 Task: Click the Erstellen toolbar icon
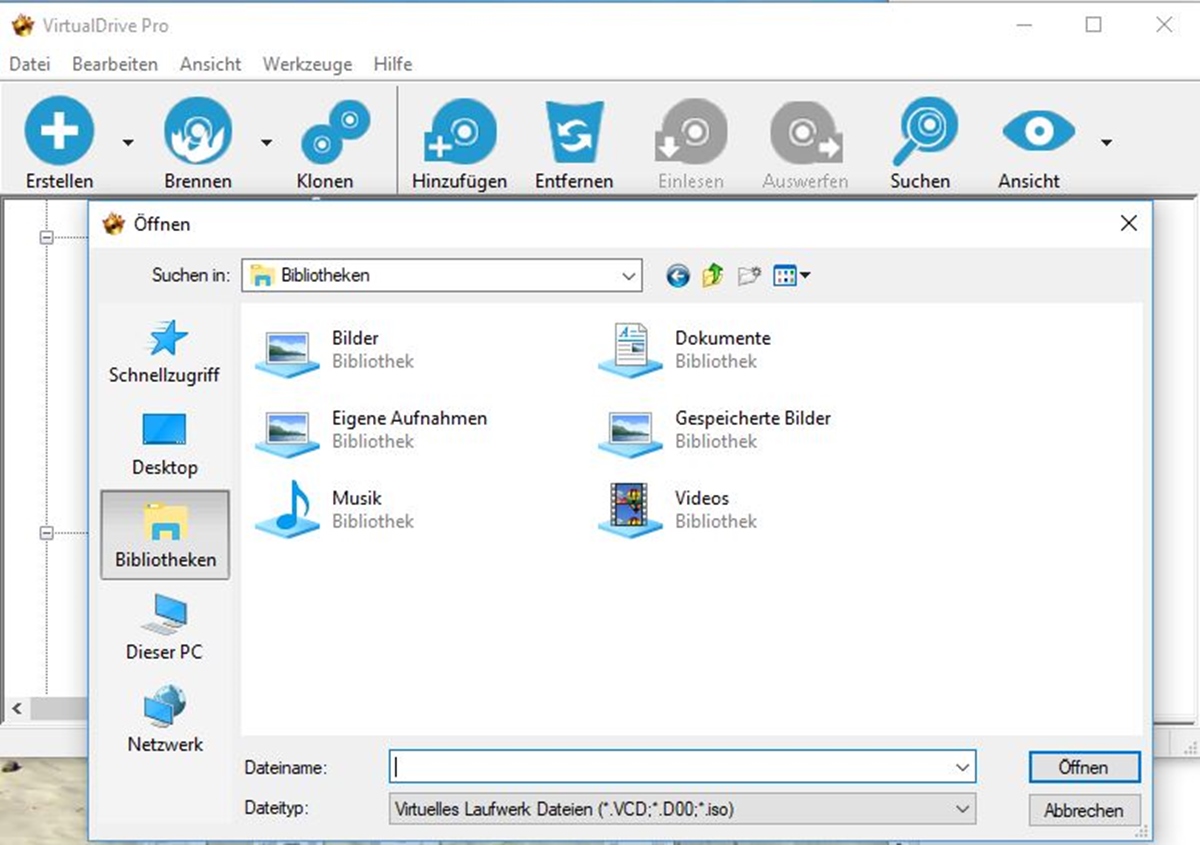pos(60,131)
